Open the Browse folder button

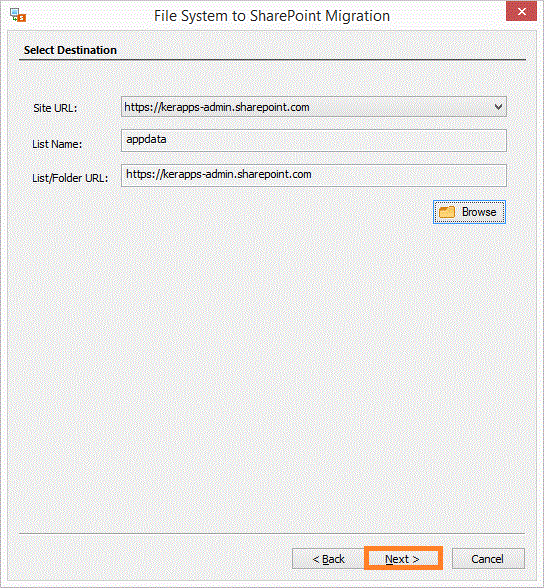[469, 212]
